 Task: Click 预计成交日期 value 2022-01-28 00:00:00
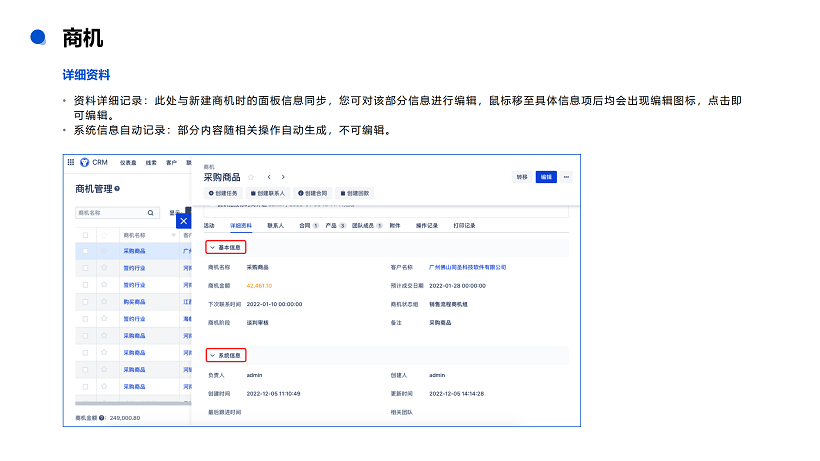coord(458,286)
